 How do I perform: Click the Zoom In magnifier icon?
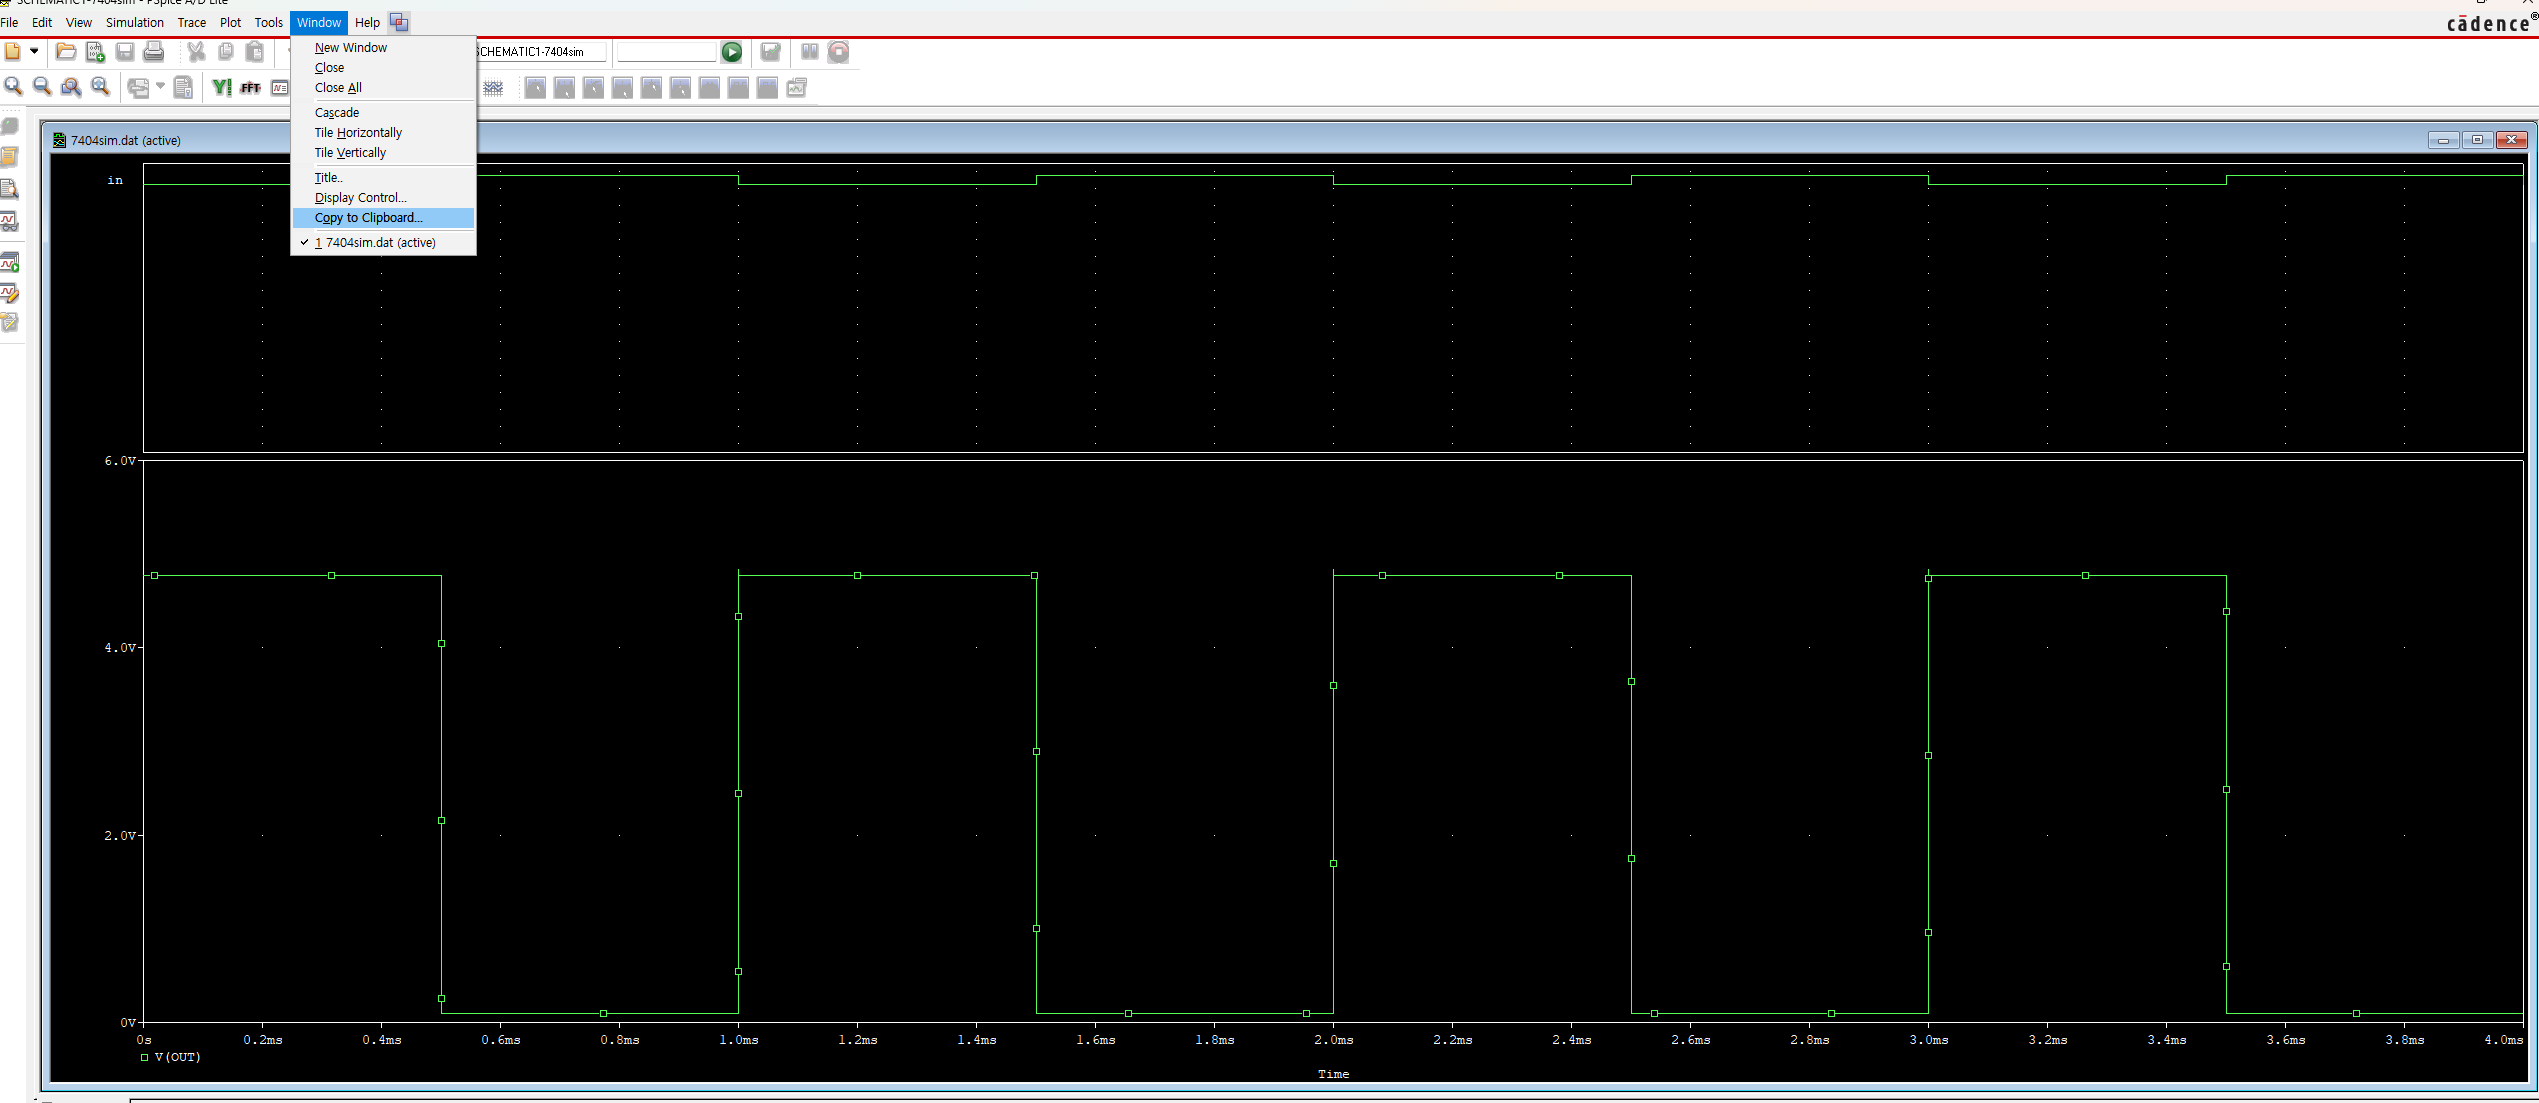(13, 88)
